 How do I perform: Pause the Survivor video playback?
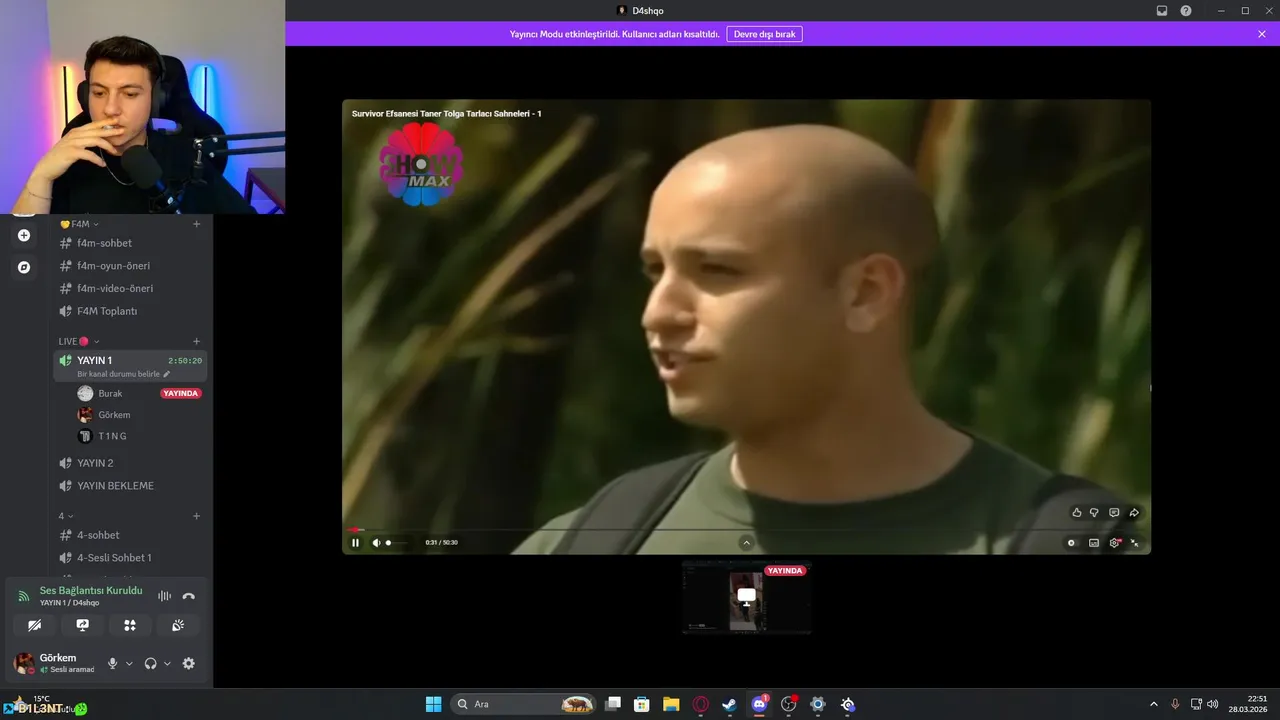point(355,543)
